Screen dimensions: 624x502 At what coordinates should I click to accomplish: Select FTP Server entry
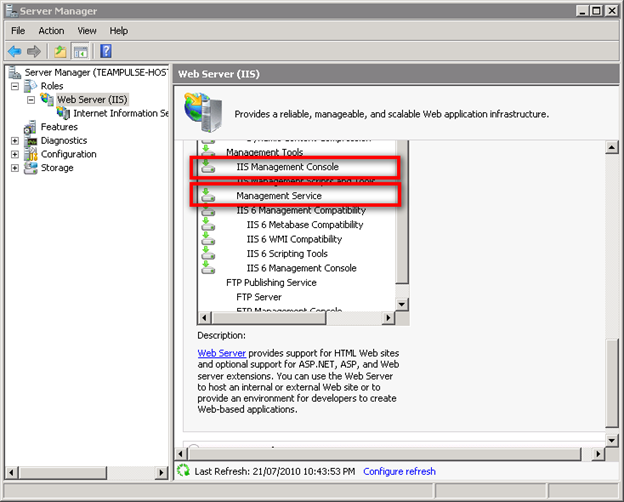(259, 297)
